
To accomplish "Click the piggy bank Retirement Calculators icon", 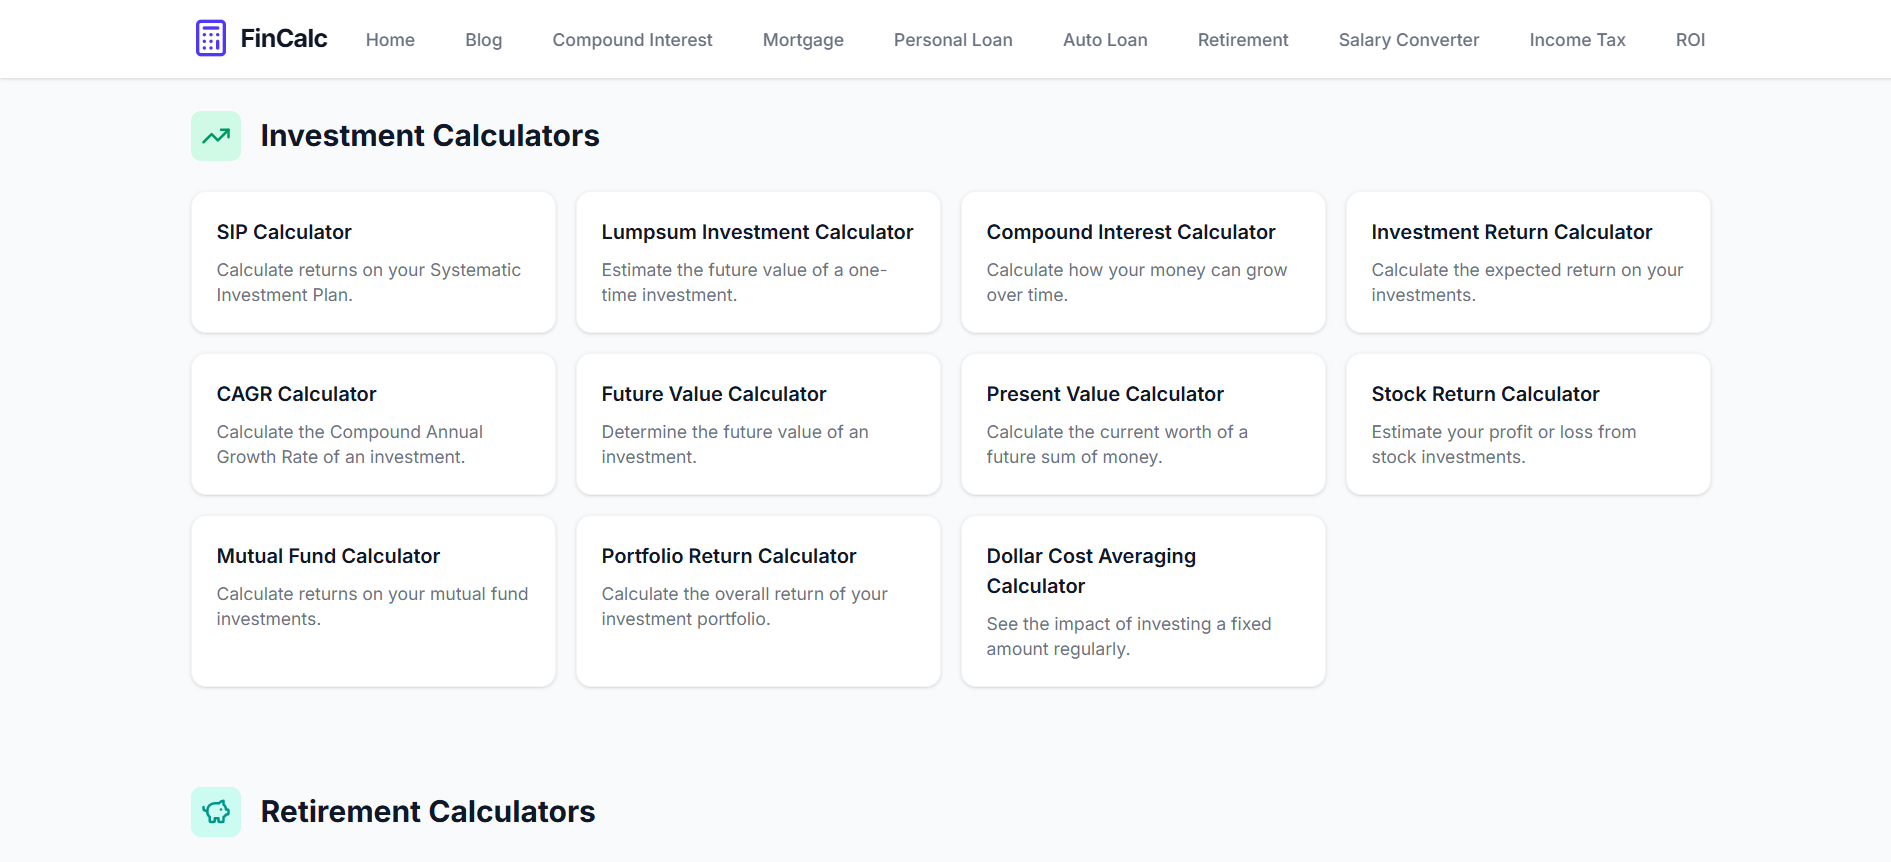I will pyautogui.click(x=215, y=811).
